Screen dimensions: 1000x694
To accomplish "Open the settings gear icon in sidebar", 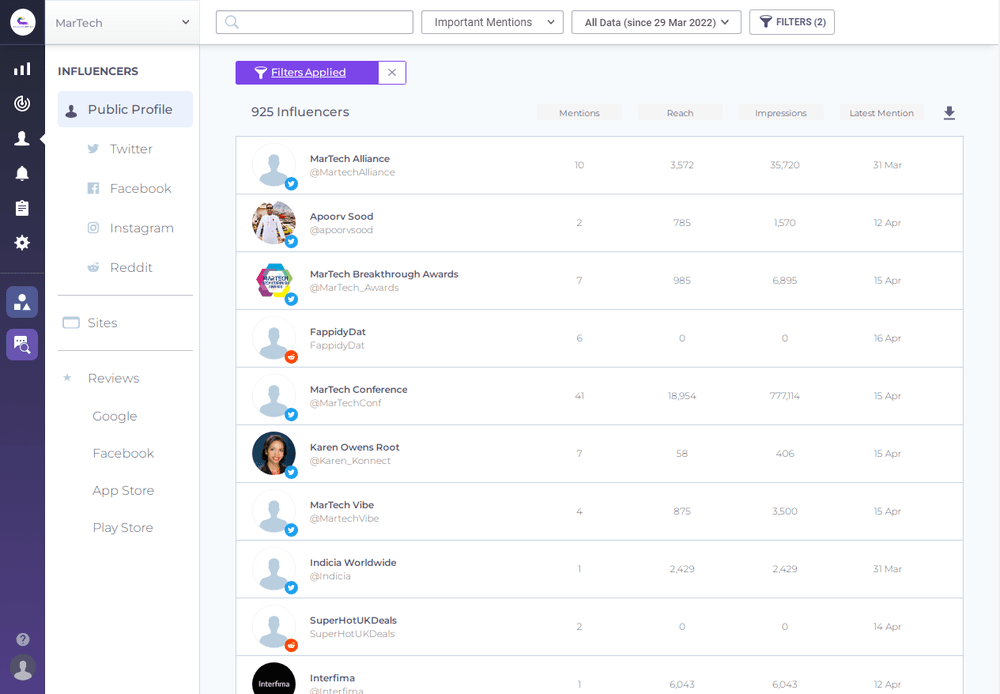I will 22,242.
